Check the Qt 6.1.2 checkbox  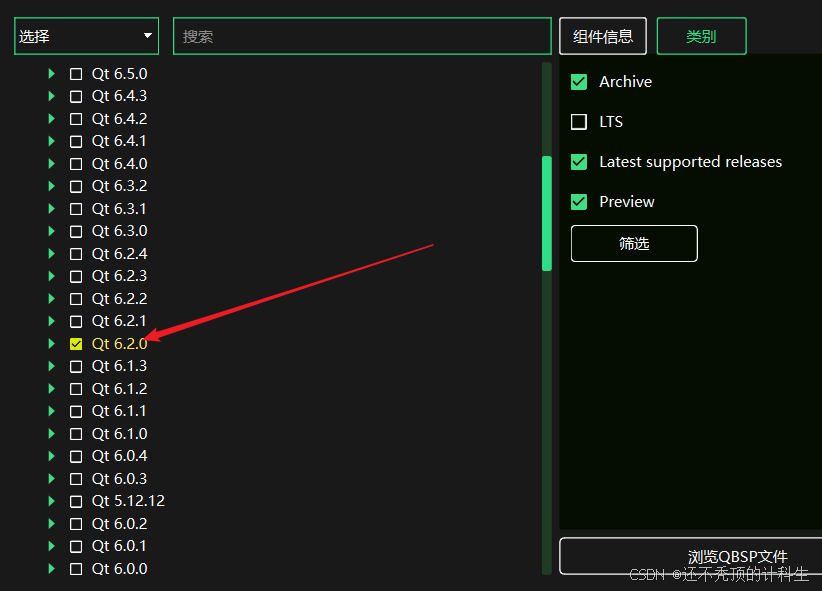(76, 389)
